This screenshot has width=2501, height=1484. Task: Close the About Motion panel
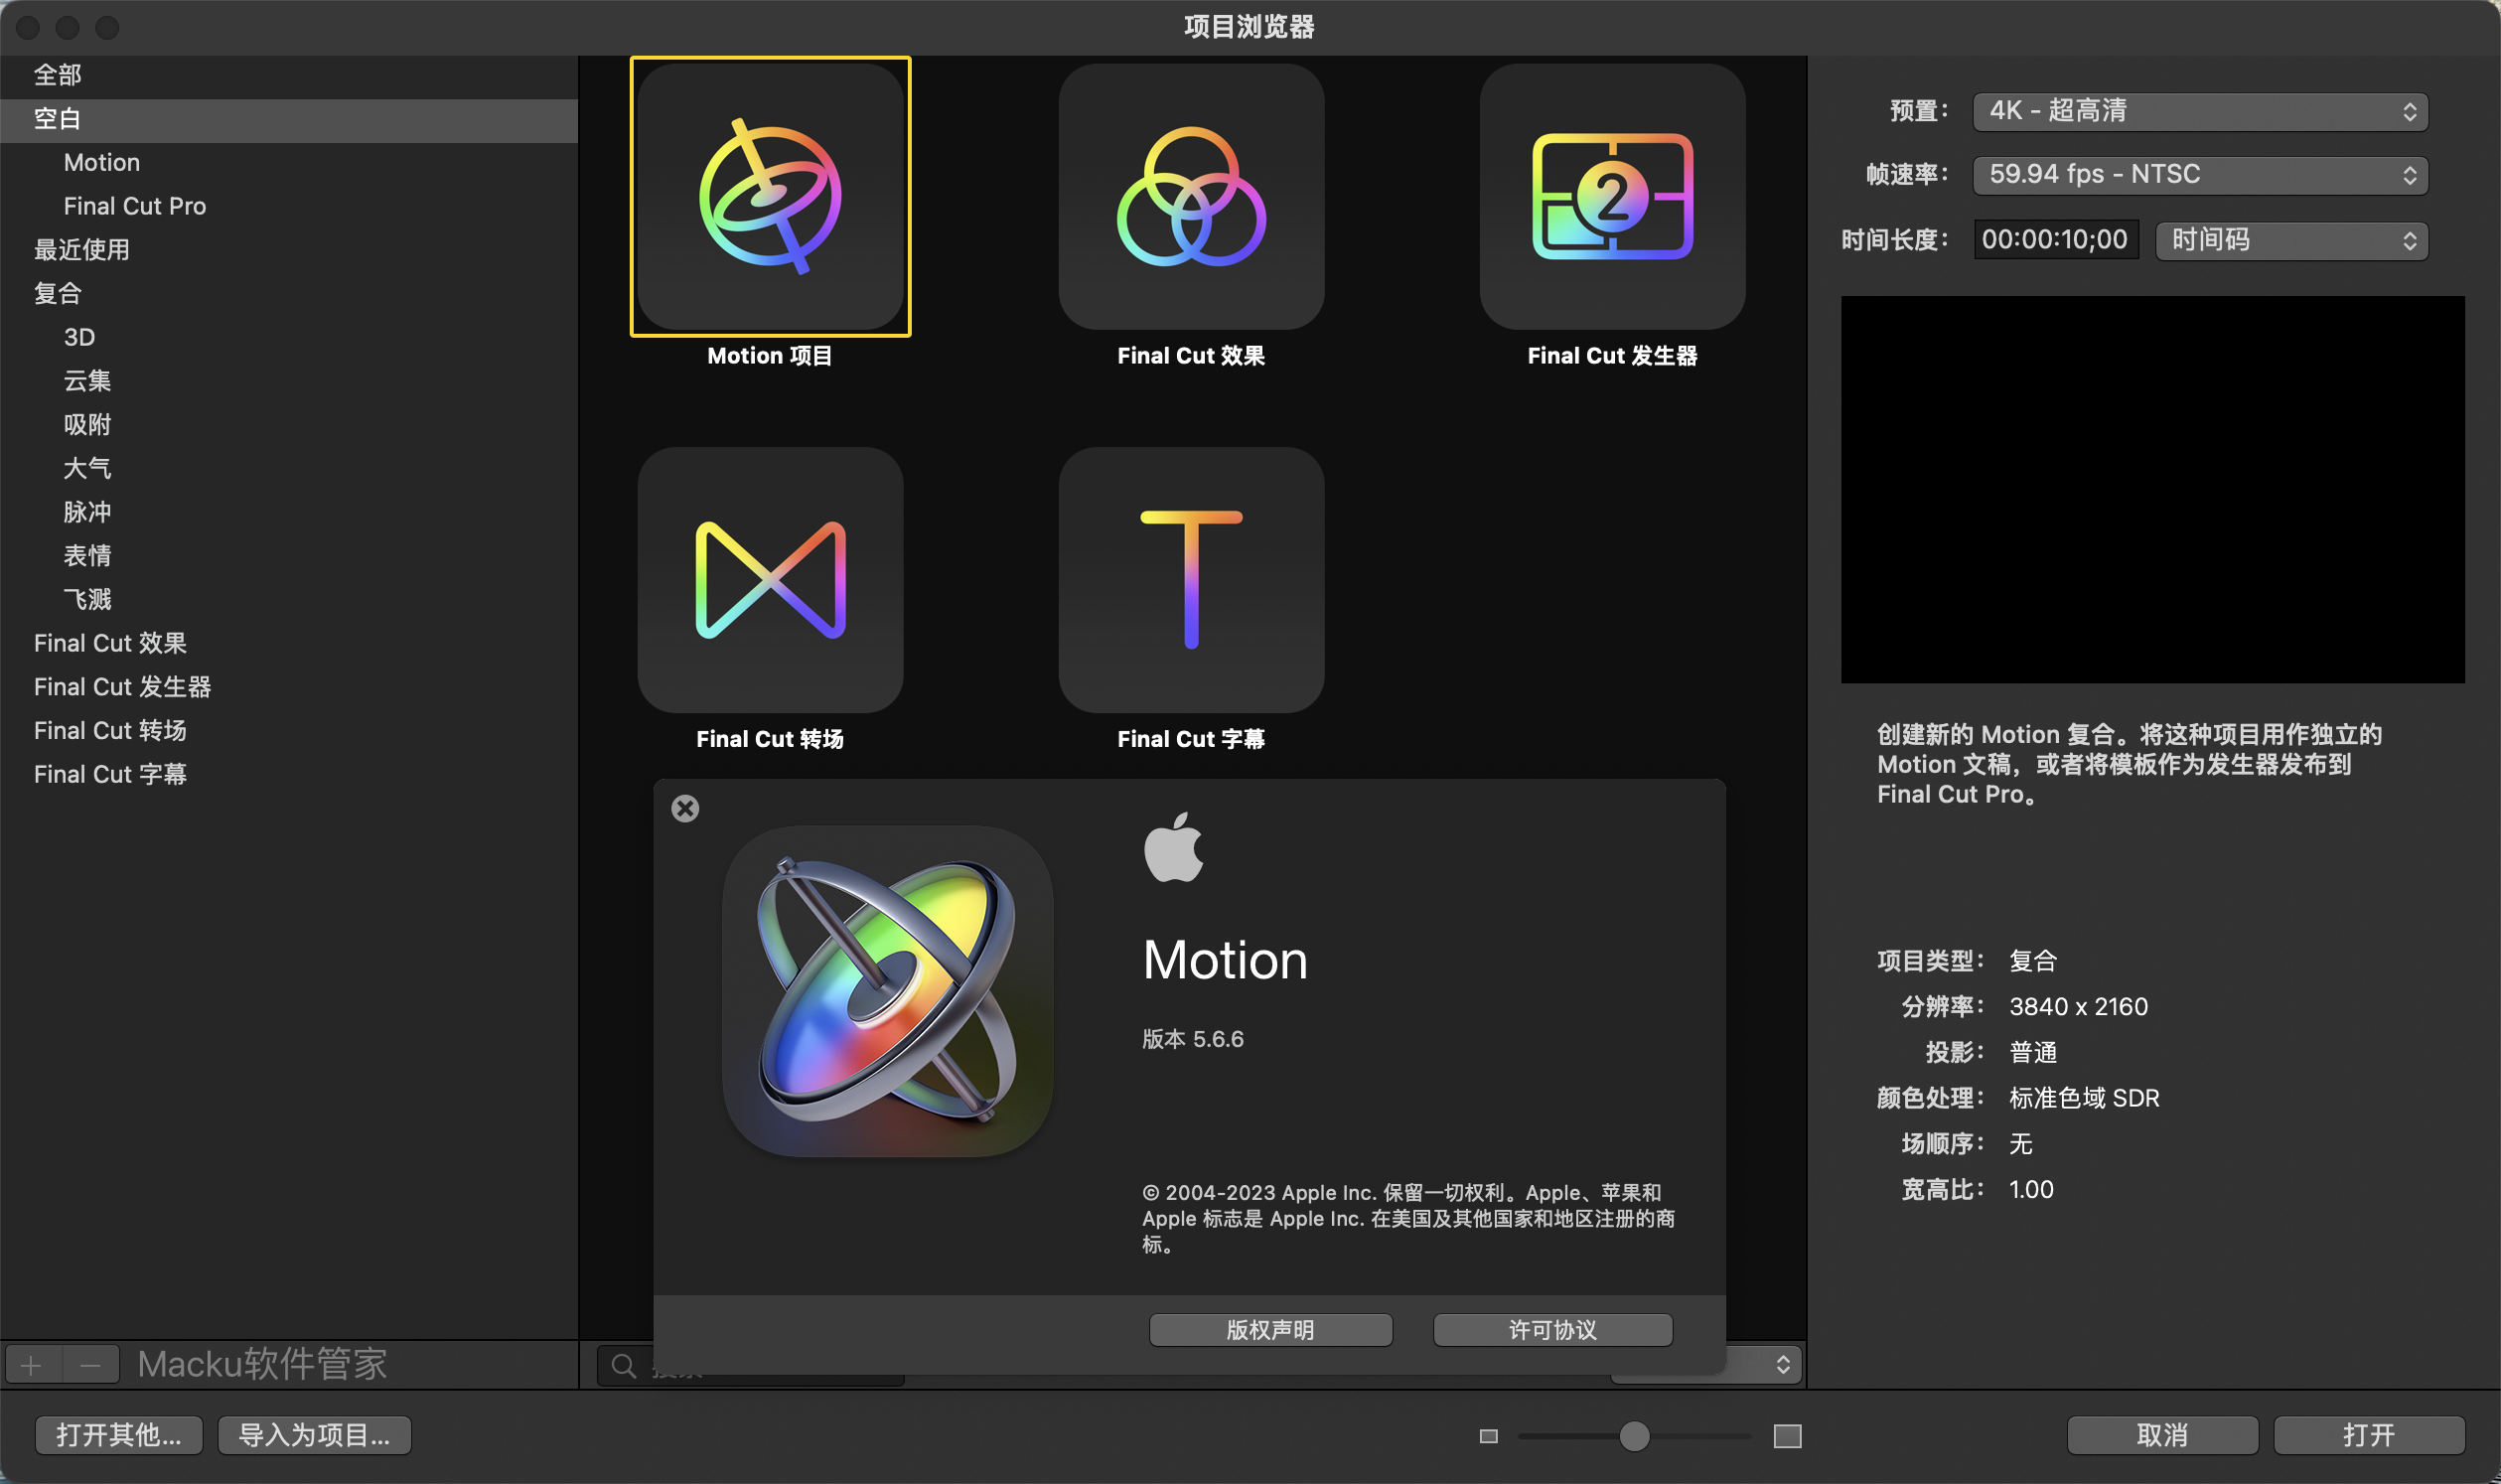685,808
